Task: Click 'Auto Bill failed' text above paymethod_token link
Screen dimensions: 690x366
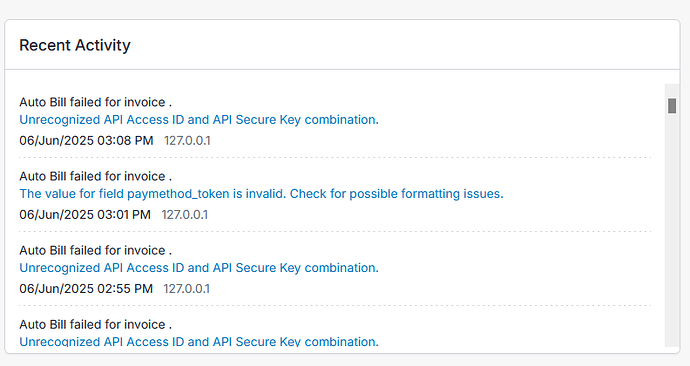Action: pos(95,176)
